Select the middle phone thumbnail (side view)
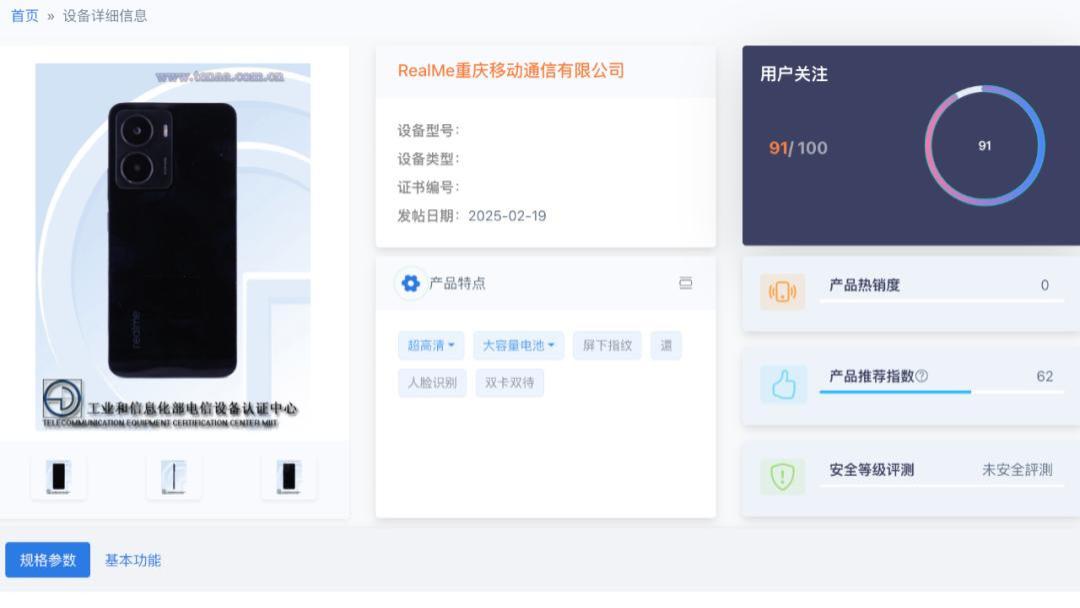1080x608 pixels. [x=174, y=476]
